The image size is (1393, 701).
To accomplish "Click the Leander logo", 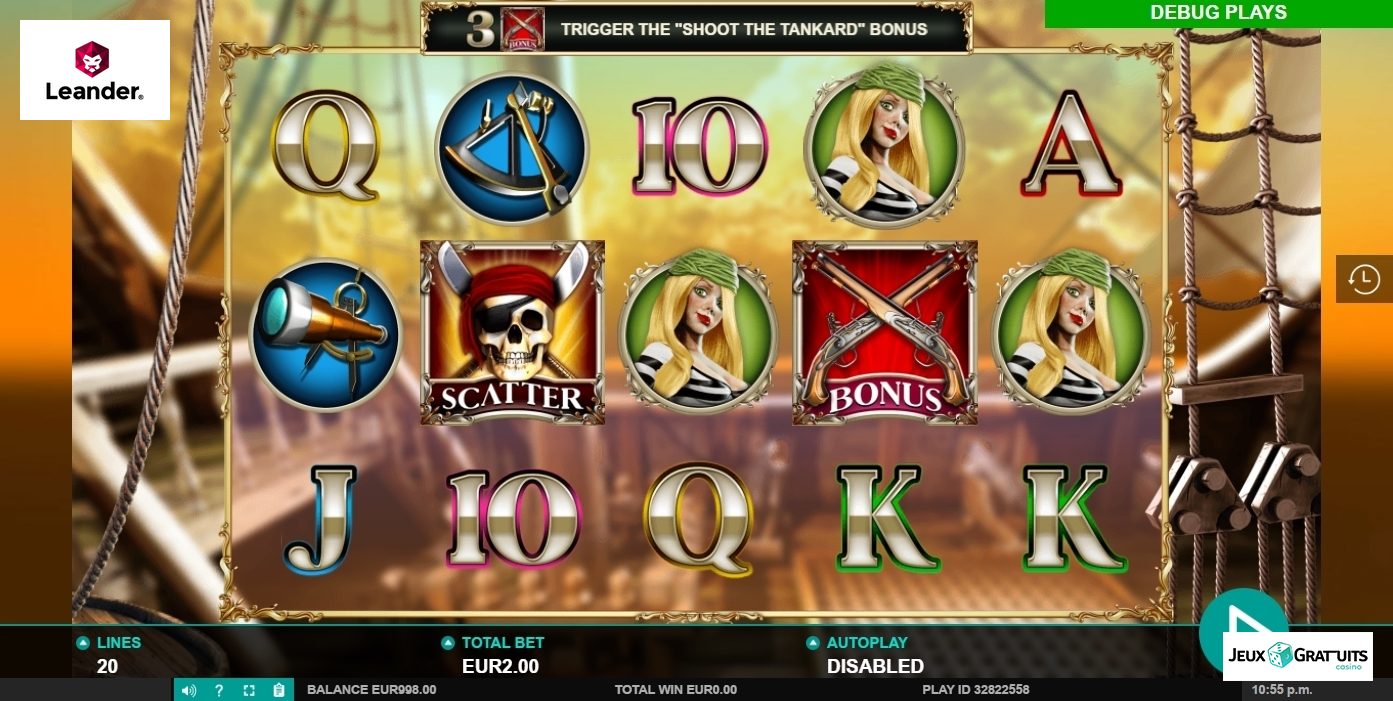I will [95, 70].
